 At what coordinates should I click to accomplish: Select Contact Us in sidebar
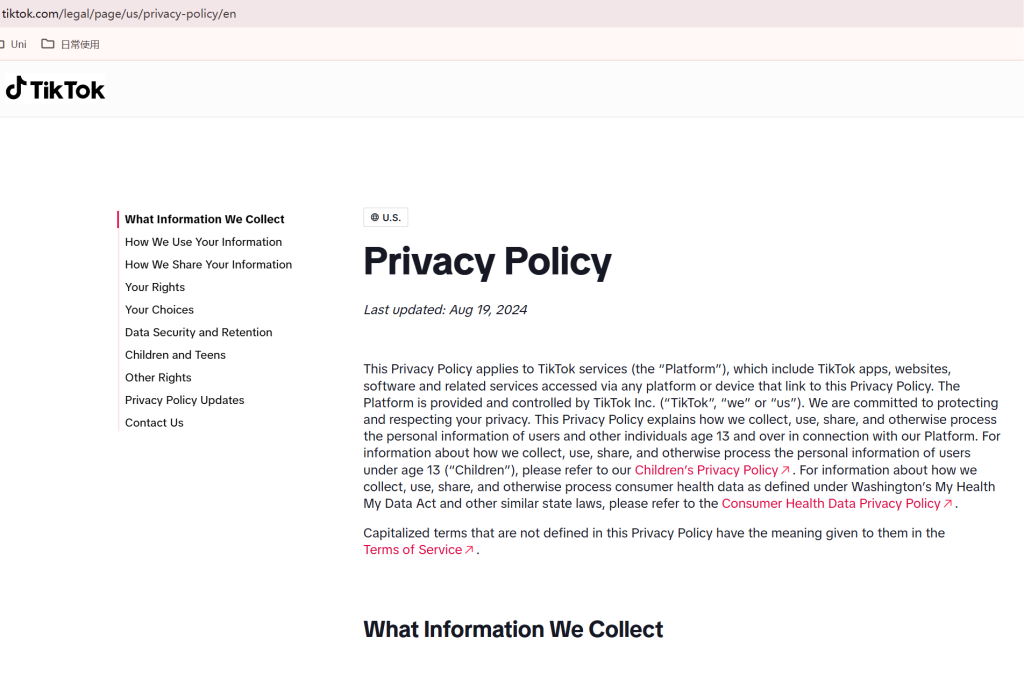[154, 423]
